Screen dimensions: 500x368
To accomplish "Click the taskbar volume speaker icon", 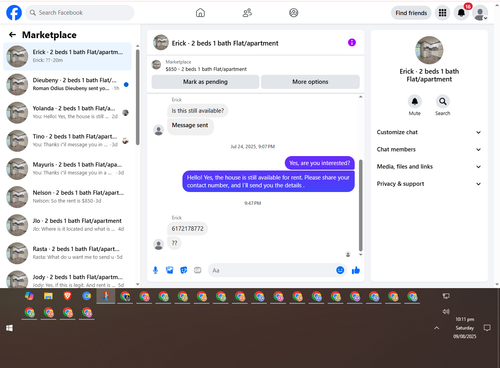I will click(446, 312).
